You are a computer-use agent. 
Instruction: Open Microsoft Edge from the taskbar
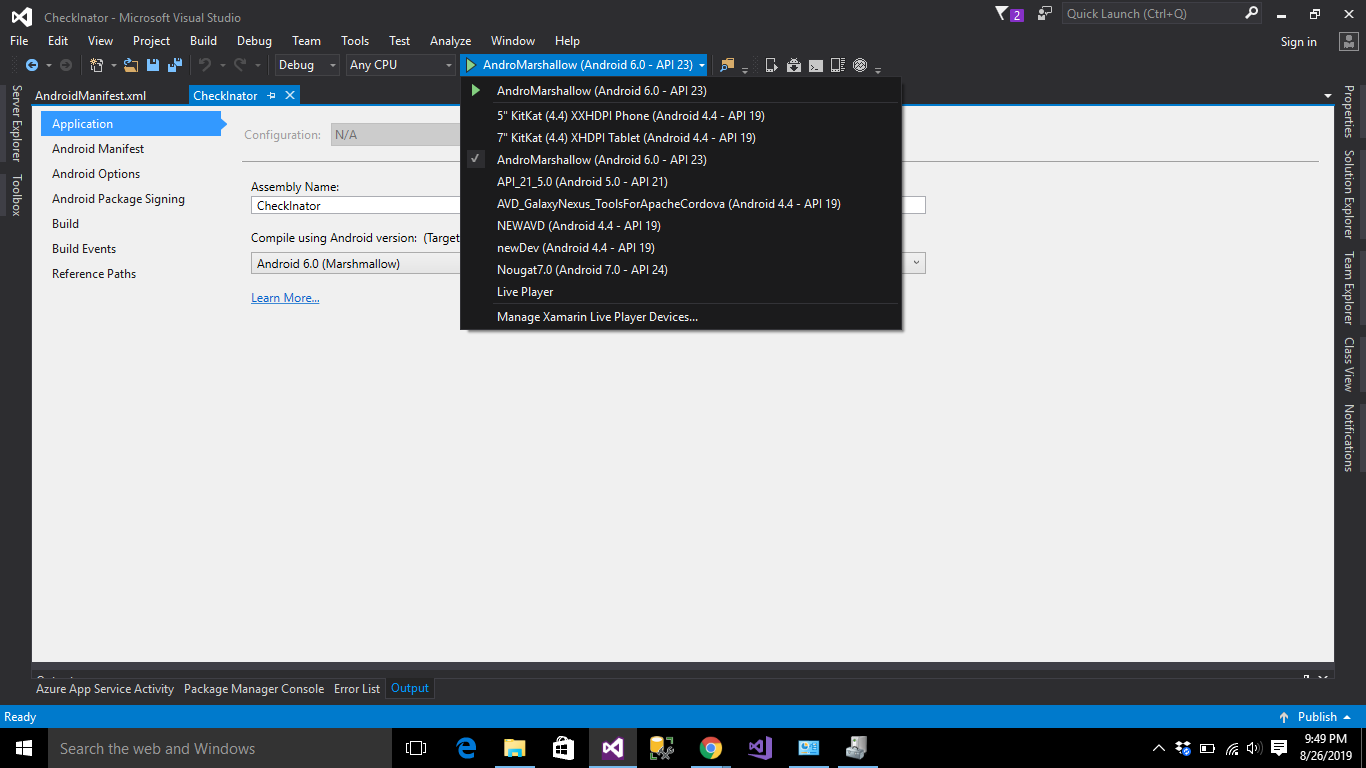[x=466, y=748]
